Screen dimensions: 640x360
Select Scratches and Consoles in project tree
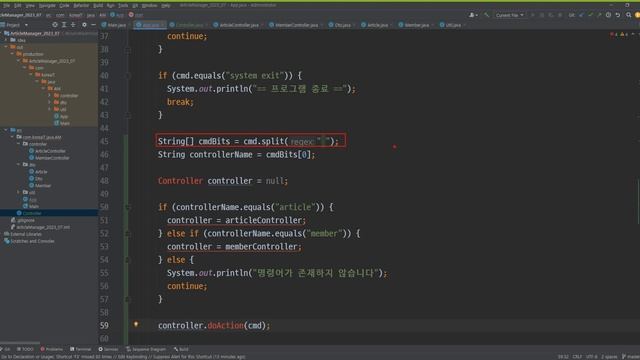[29, 241]
